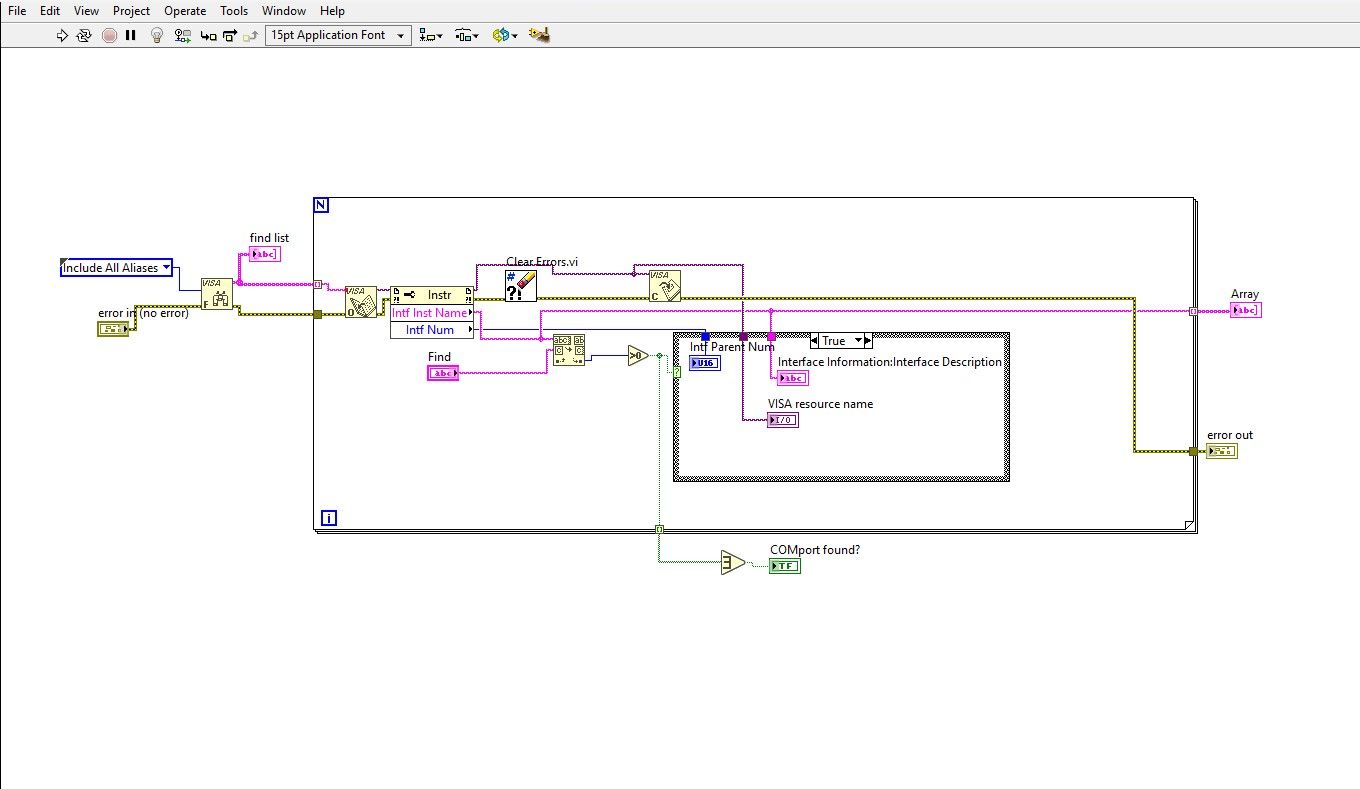Click the find list label

269,238
